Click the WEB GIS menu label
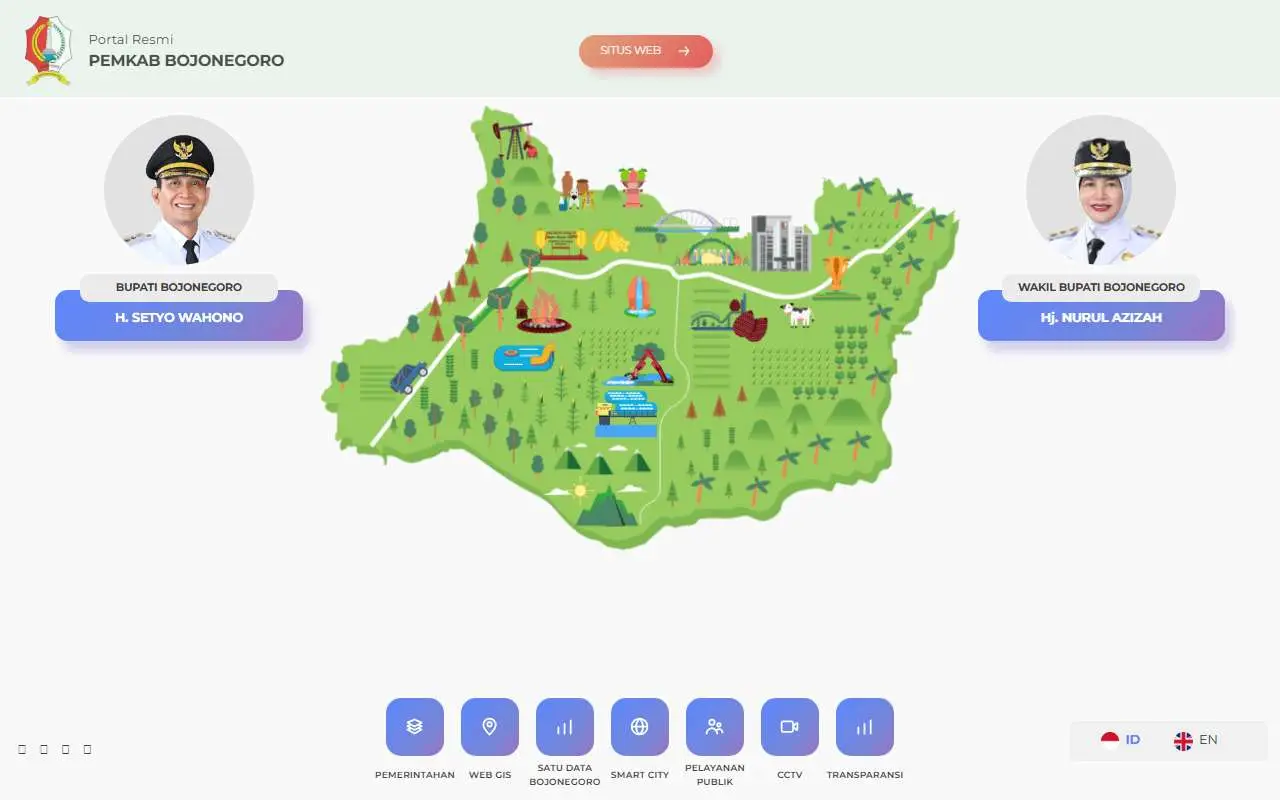 (490, 775)
